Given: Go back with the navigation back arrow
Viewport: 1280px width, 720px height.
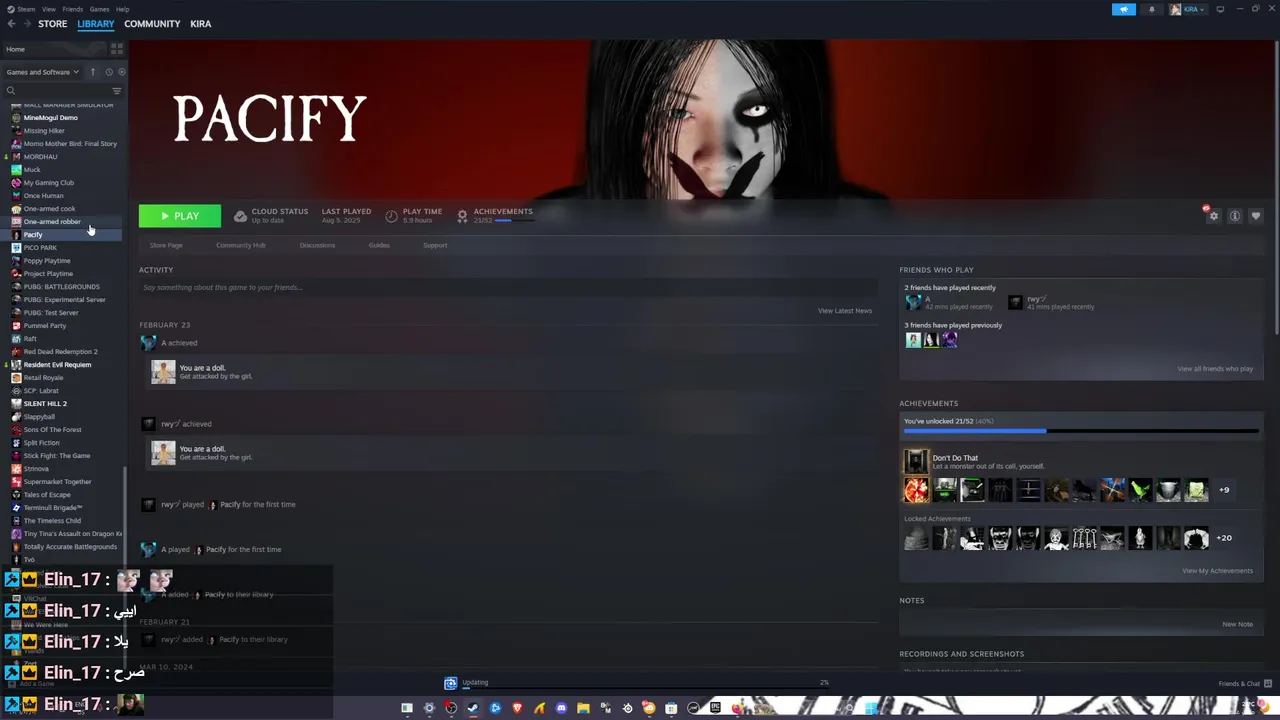Looking at the screenshot, I should [x=11, y=24].
